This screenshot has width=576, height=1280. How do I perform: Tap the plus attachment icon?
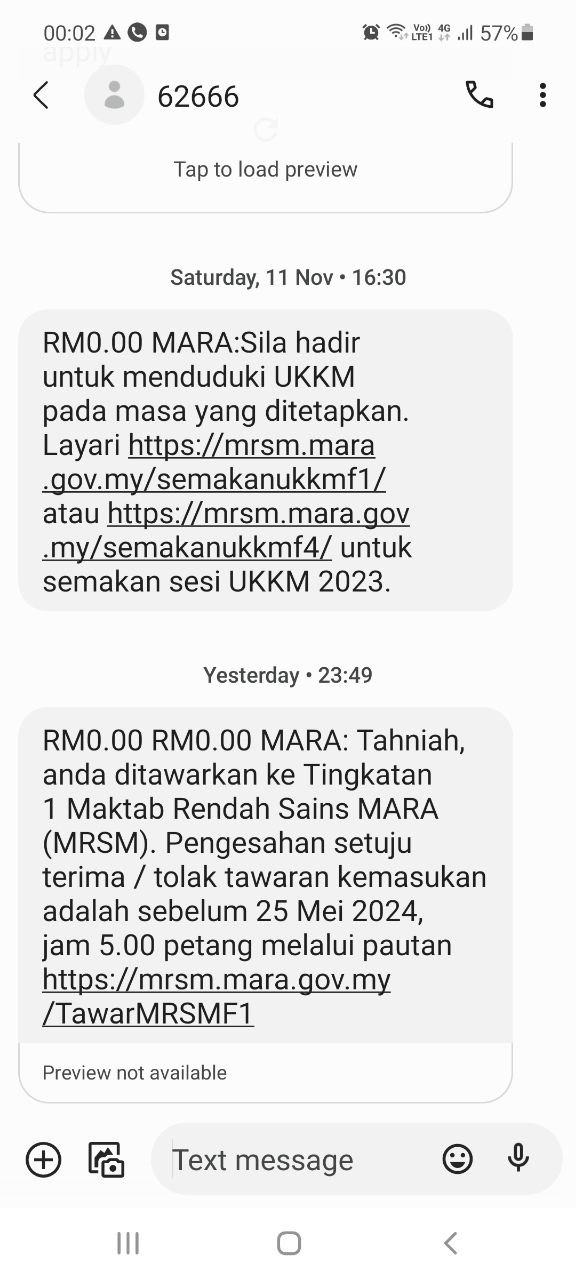(43, 1159)
